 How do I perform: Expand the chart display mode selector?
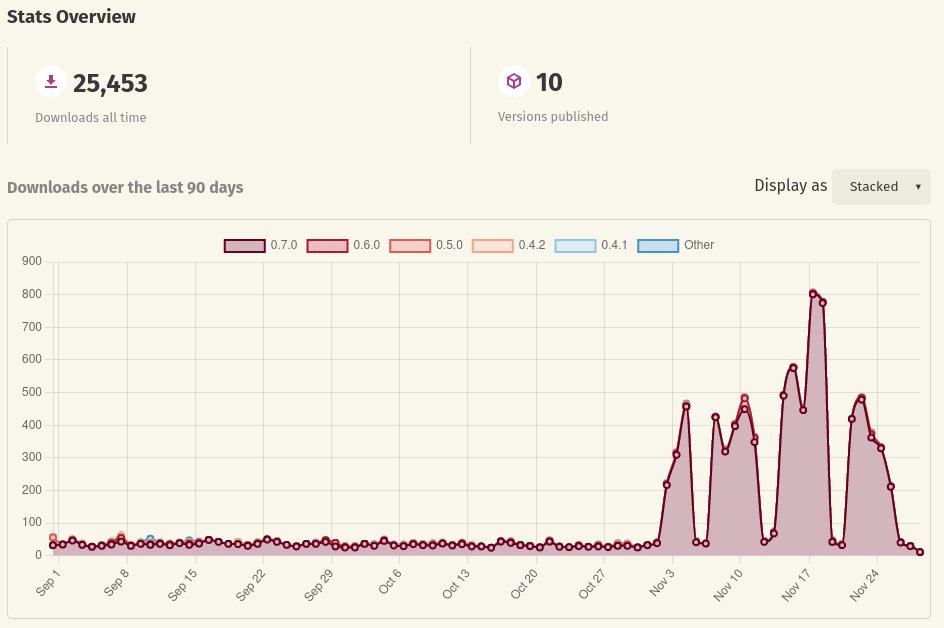881,187
